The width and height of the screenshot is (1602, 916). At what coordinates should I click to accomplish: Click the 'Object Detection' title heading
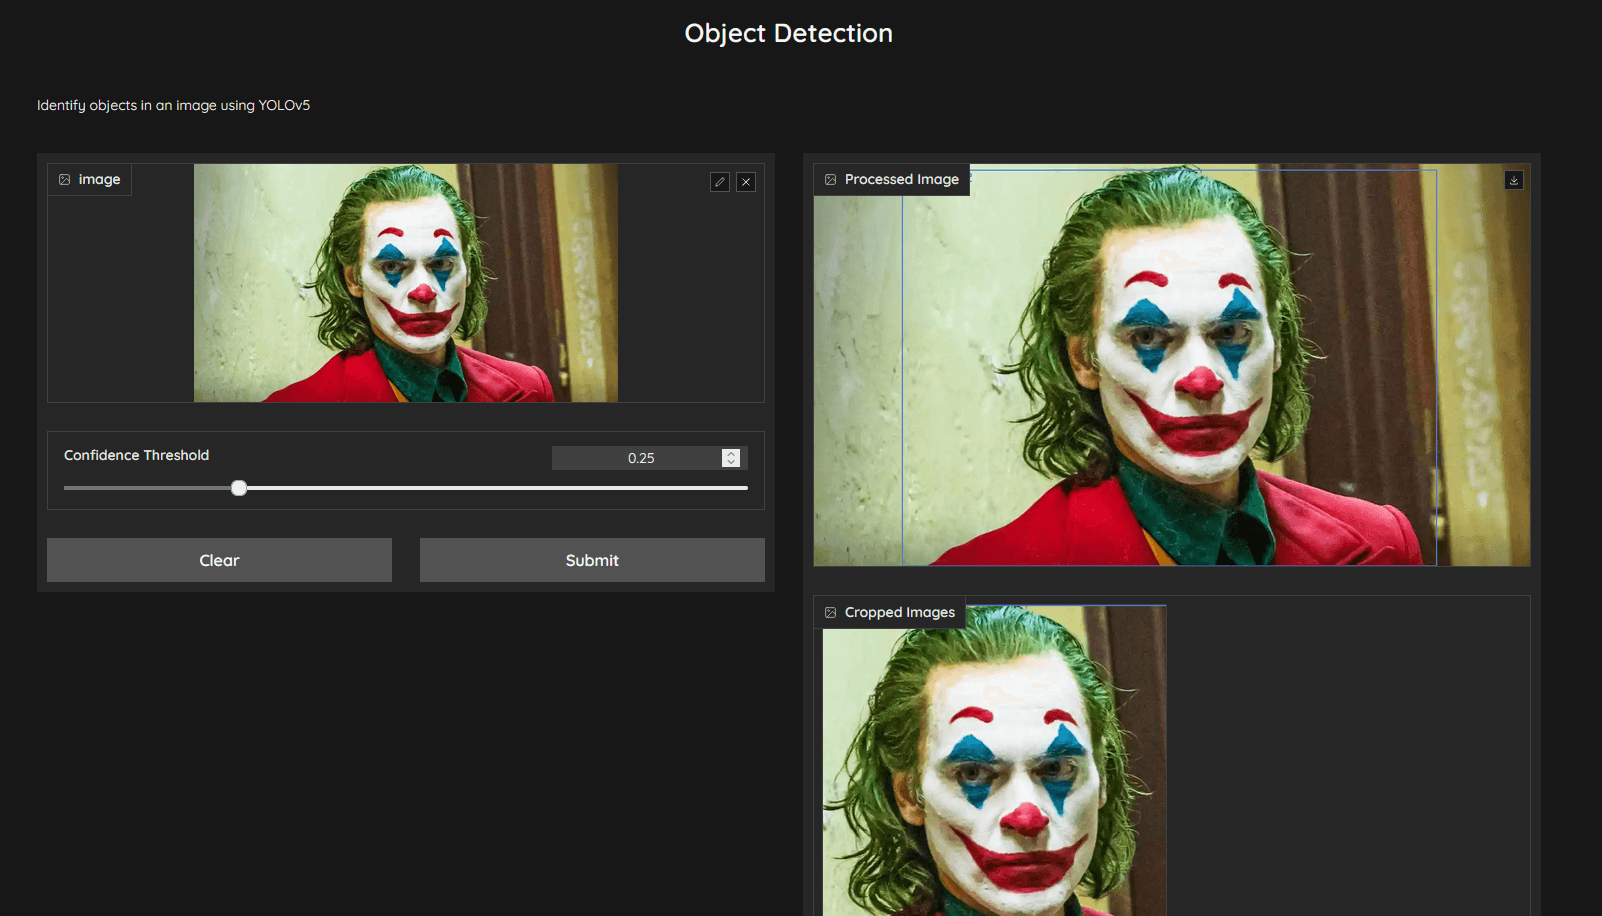[788, 33]
